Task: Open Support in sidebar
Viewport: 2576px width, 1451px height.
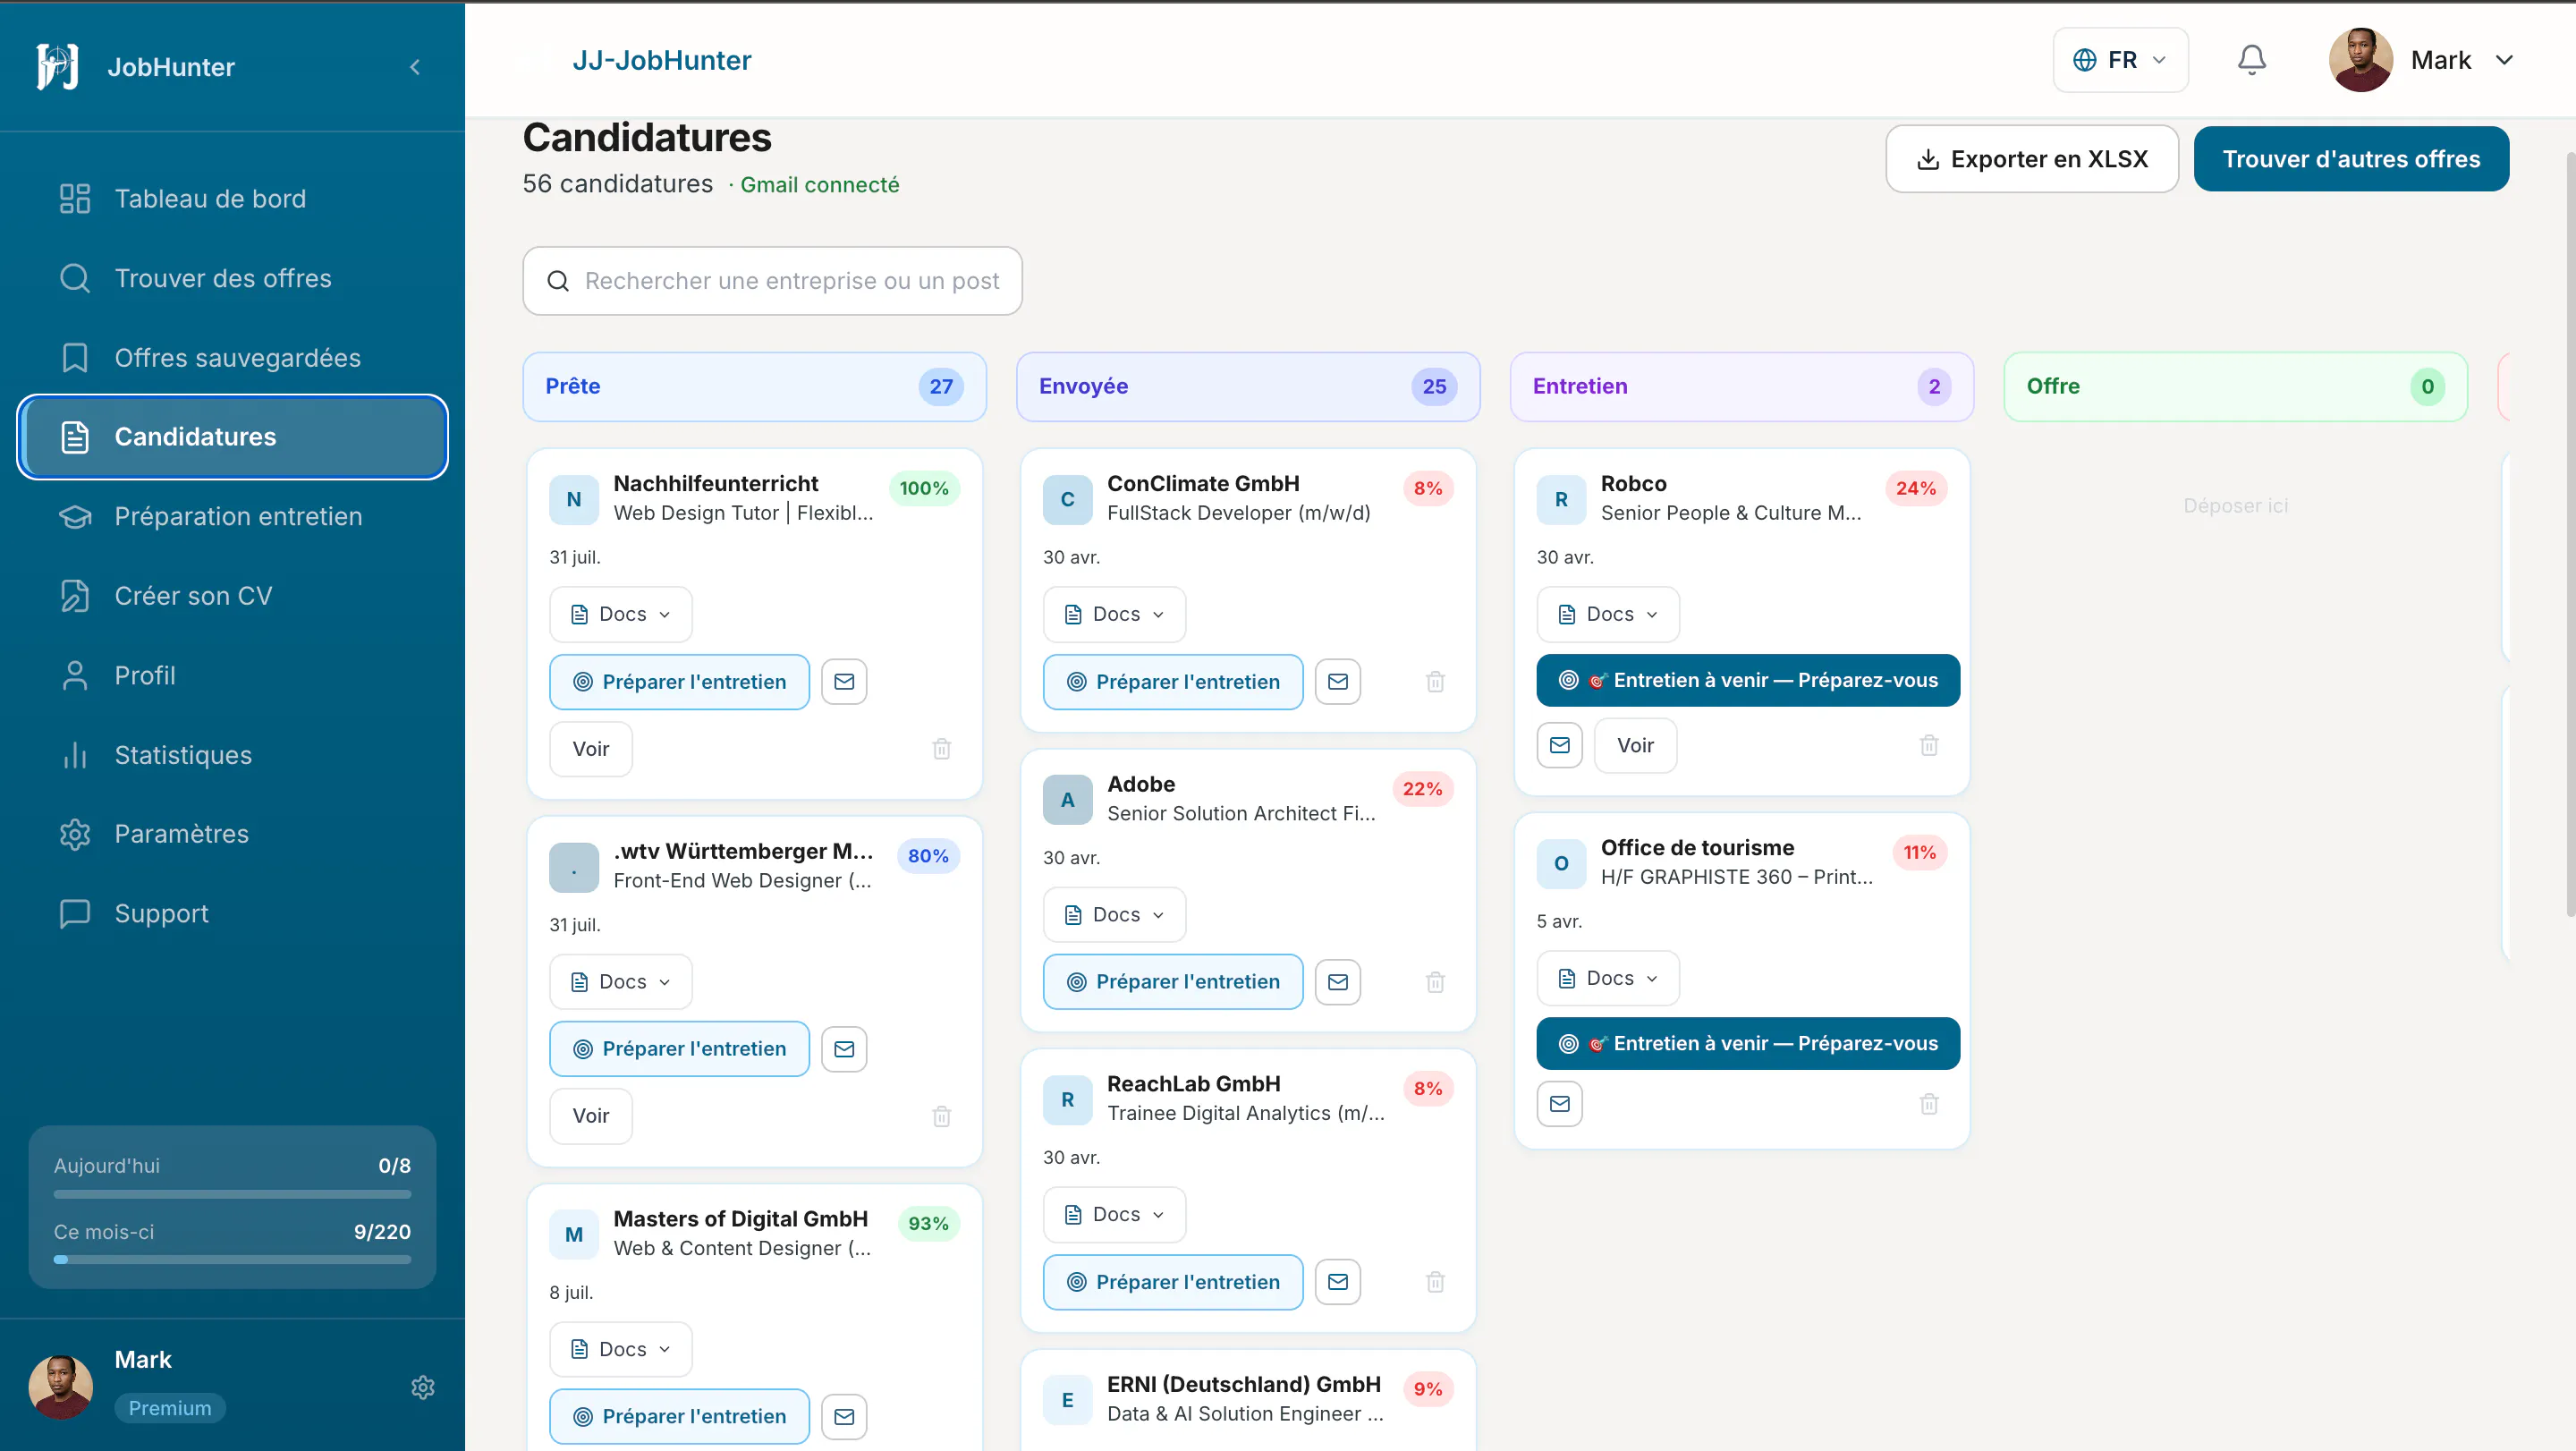Action: click(x=232, y=913)
